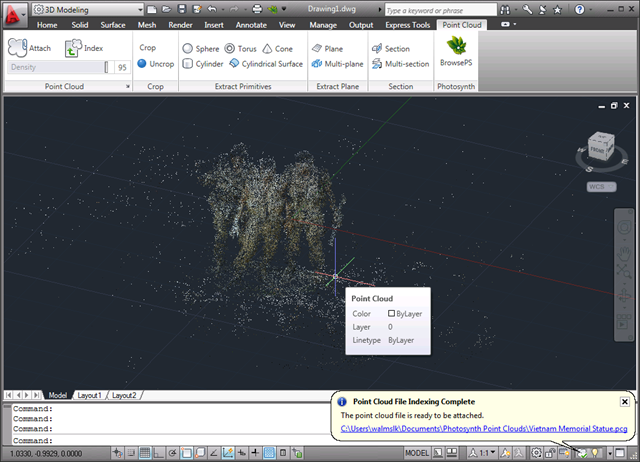The height and width of the screenshot is (462, 640).
Task: Switch to the Layout1 tab
Action: 88,395
